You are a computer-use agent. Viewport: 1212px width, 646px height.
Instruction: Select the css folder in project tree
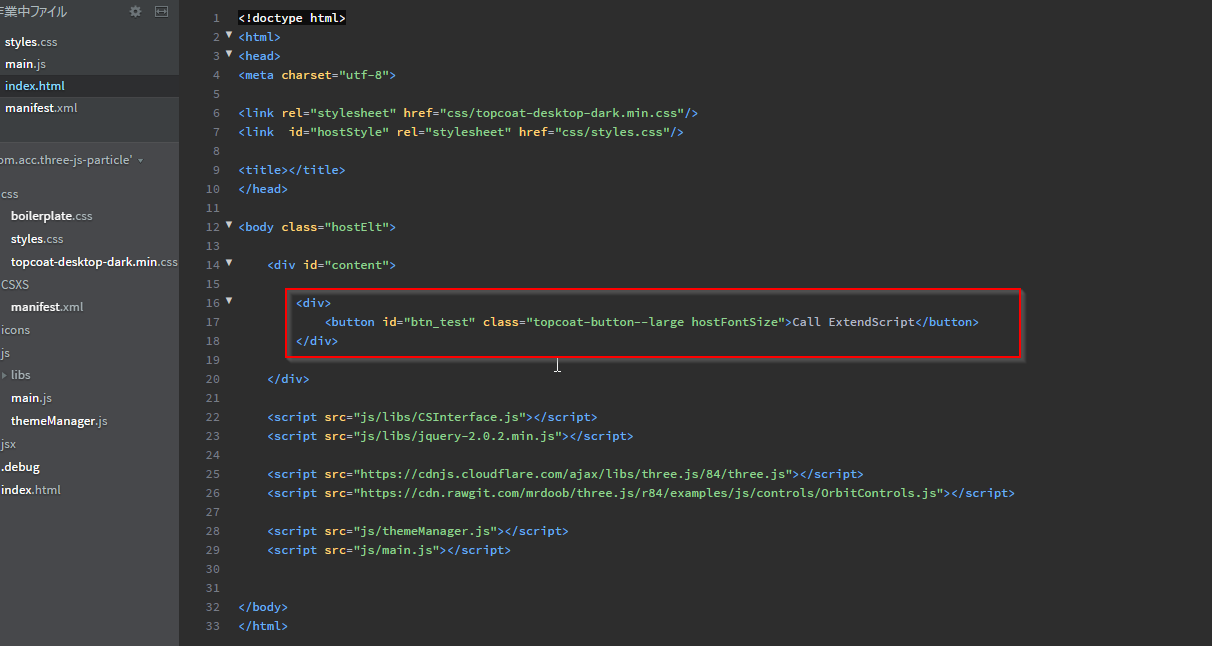tap(10, 194)
